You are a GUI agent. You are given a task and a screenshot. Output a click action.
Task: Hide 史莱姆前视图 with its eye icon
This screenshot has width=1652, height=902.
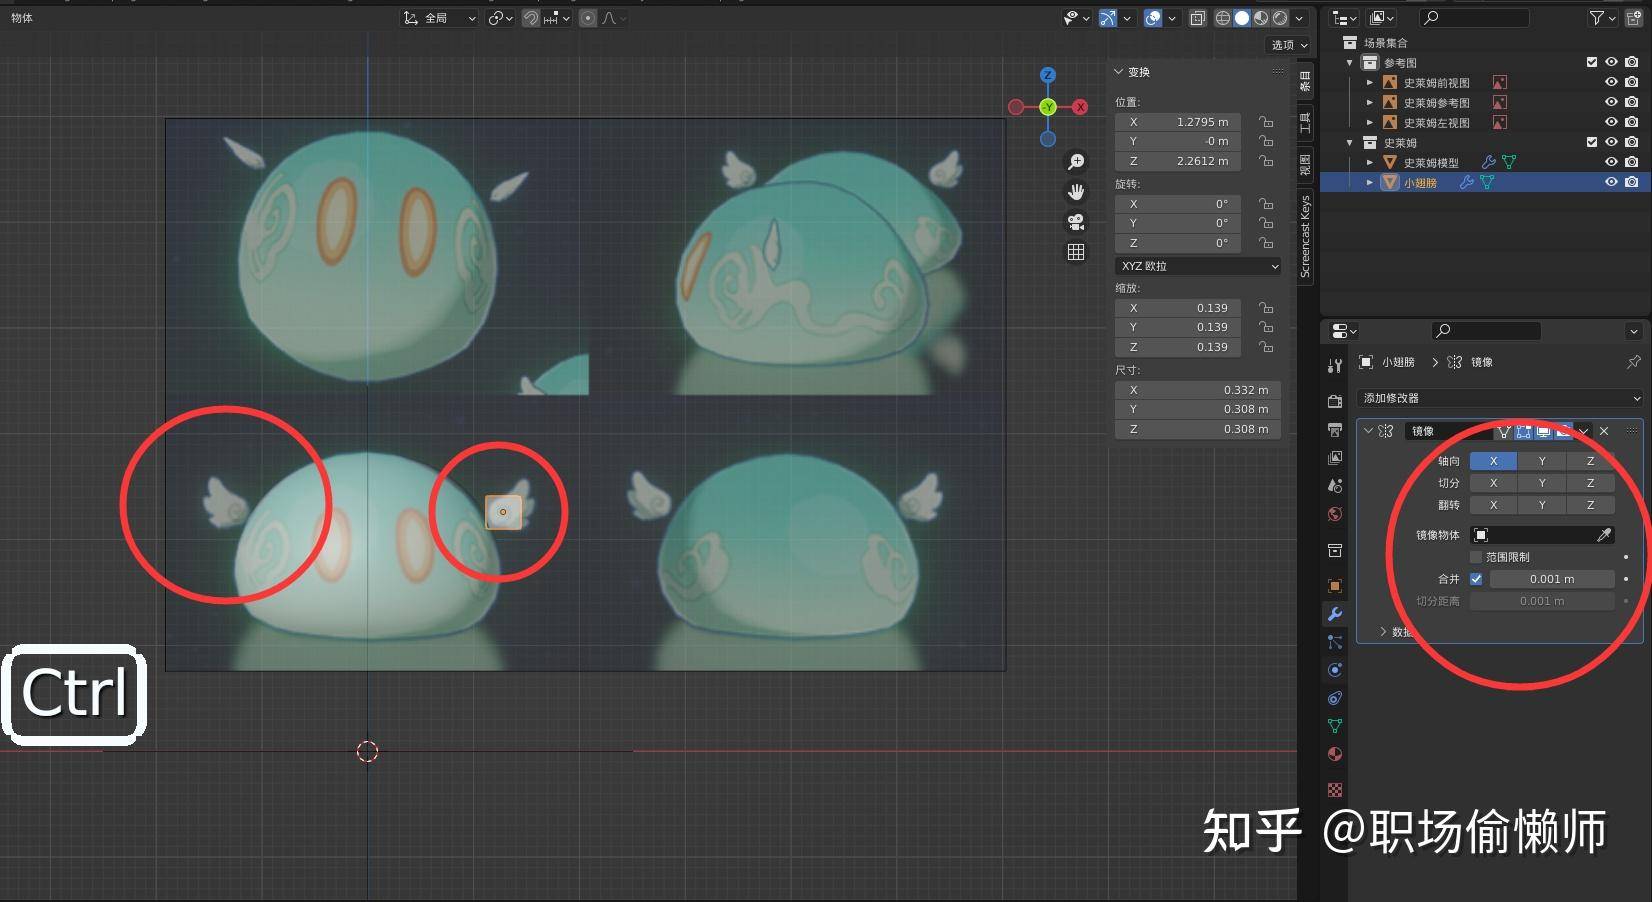pyautogui.click(x=1611, y=82)
